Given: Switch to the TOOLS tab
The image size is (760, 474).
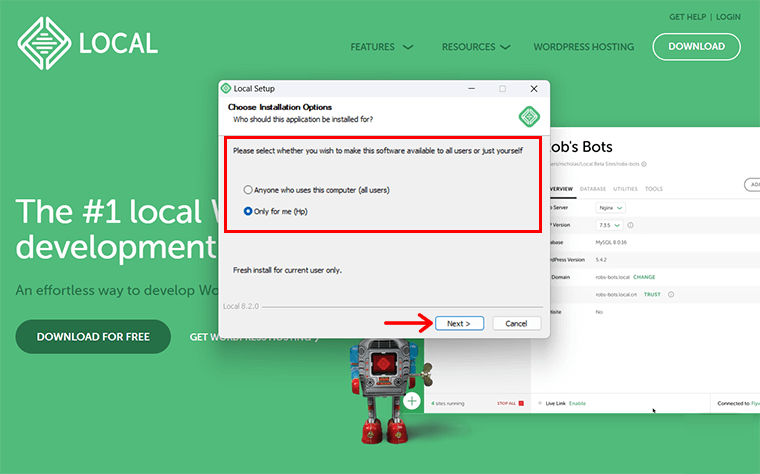Looking at the screenshot, I should point(654,189).
